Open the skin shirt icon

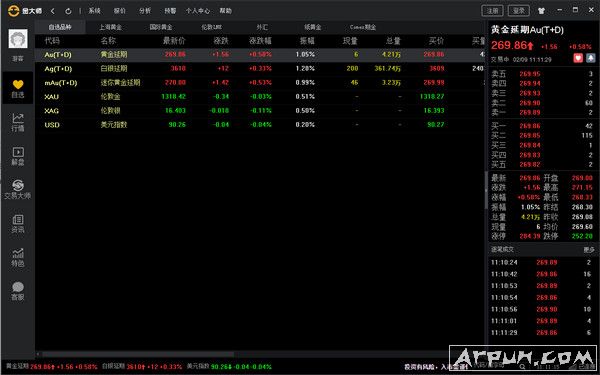pyautogui.click(x=541, y=11)
